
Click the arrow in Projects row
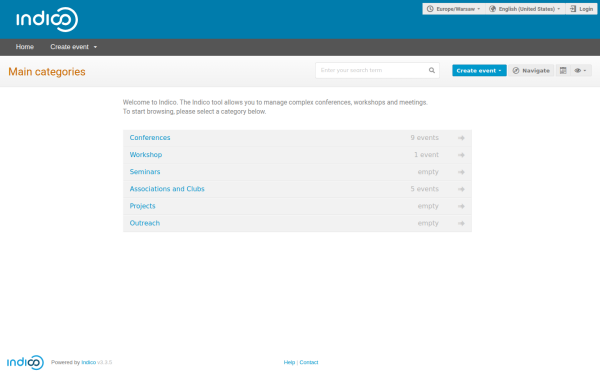pos(461,206)
